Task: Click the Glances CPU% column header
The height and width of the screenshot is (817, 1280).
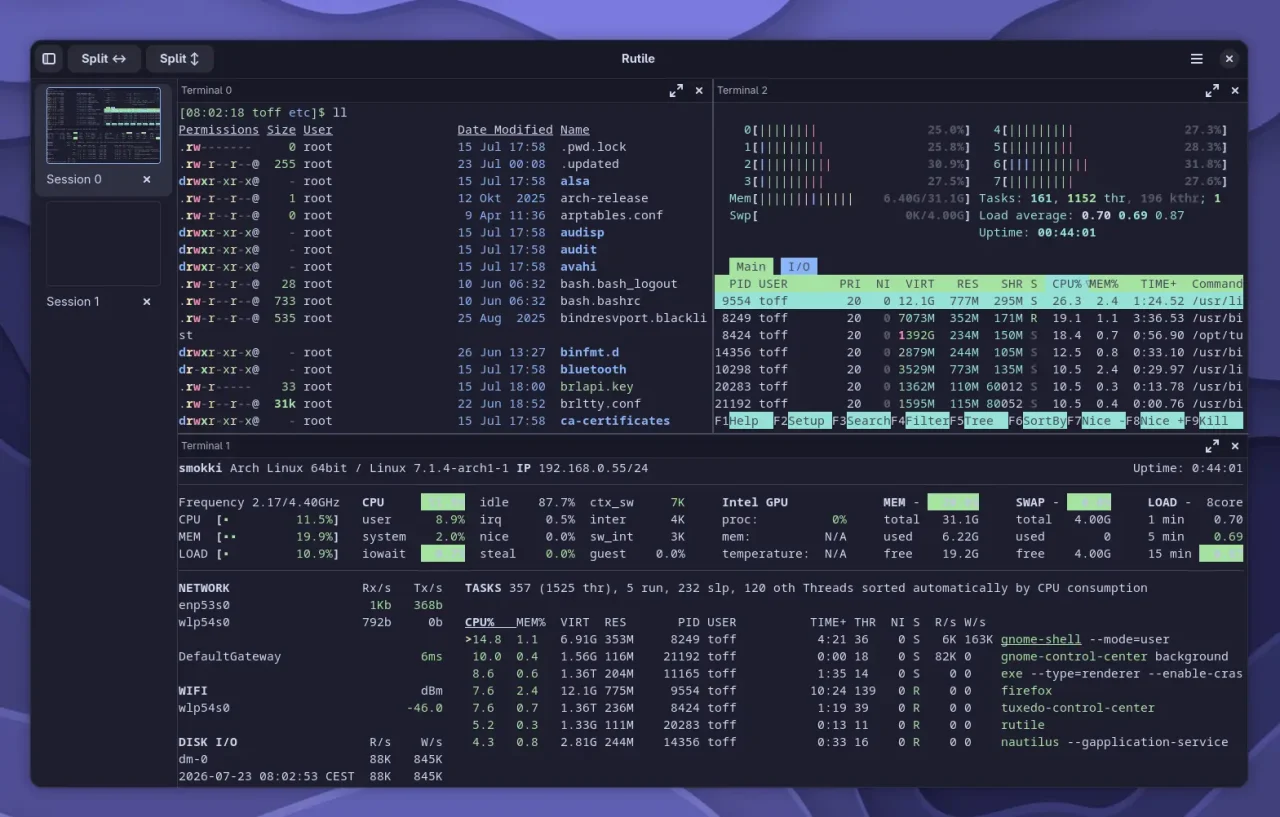Action: pyautogui.click(x=480, y=622)
